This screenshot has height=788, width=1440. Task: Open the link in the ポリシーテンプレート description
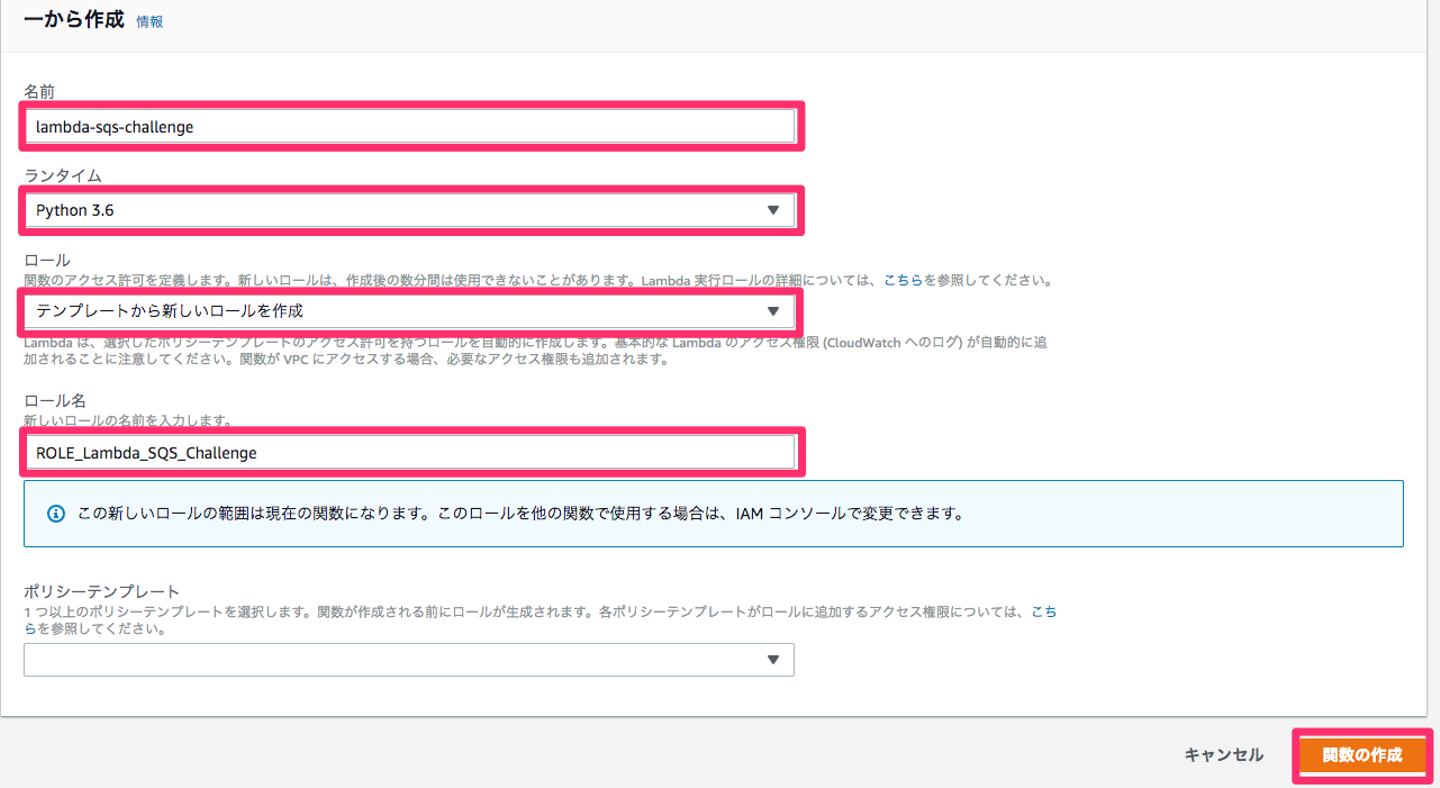(1044, 612)
